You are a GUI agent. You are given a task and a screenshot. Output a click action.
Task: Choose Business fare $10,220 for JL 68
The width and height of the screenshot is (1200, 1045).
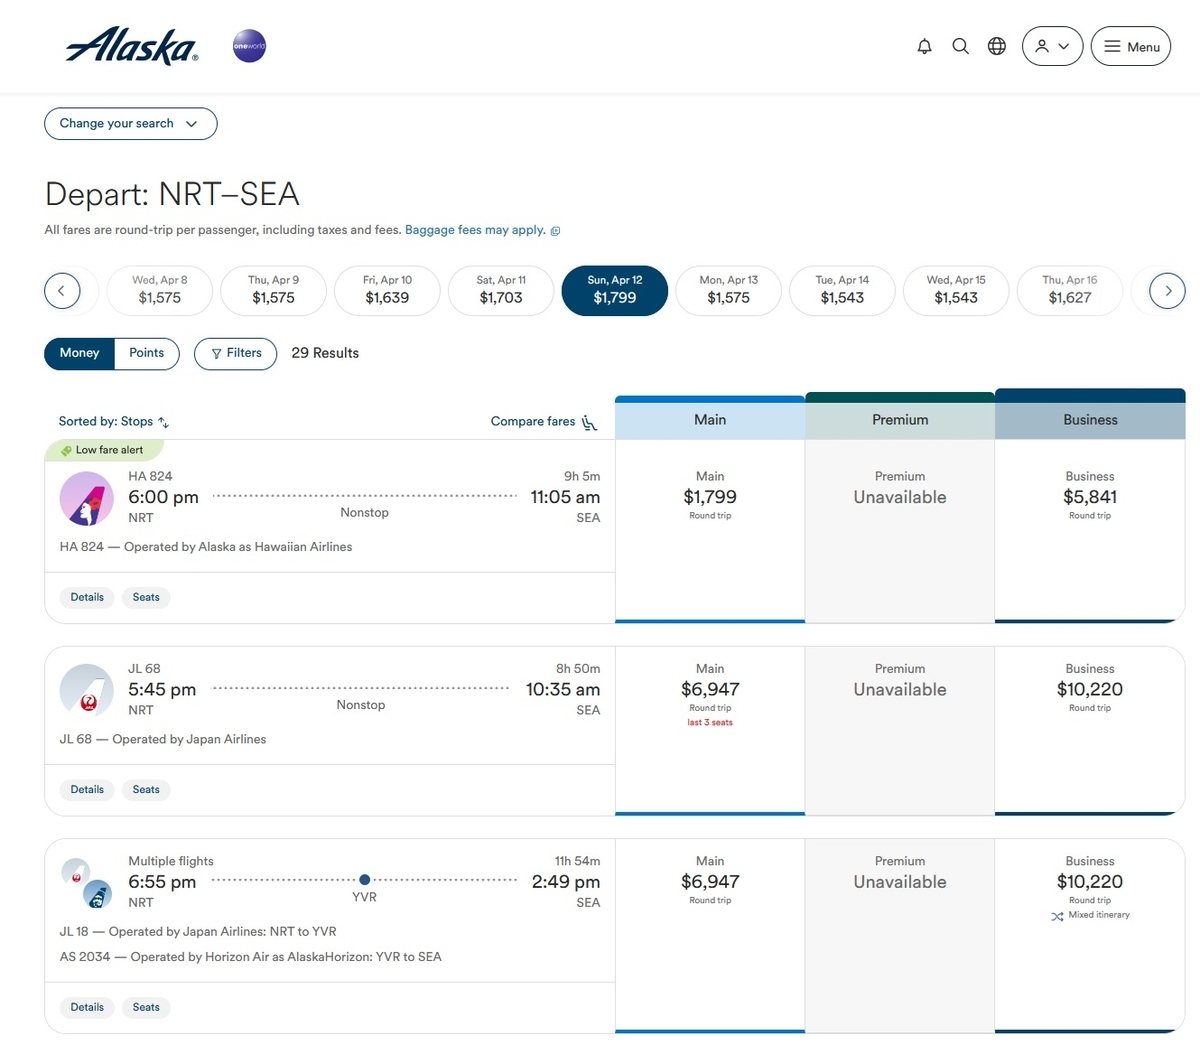point(1090,730)
